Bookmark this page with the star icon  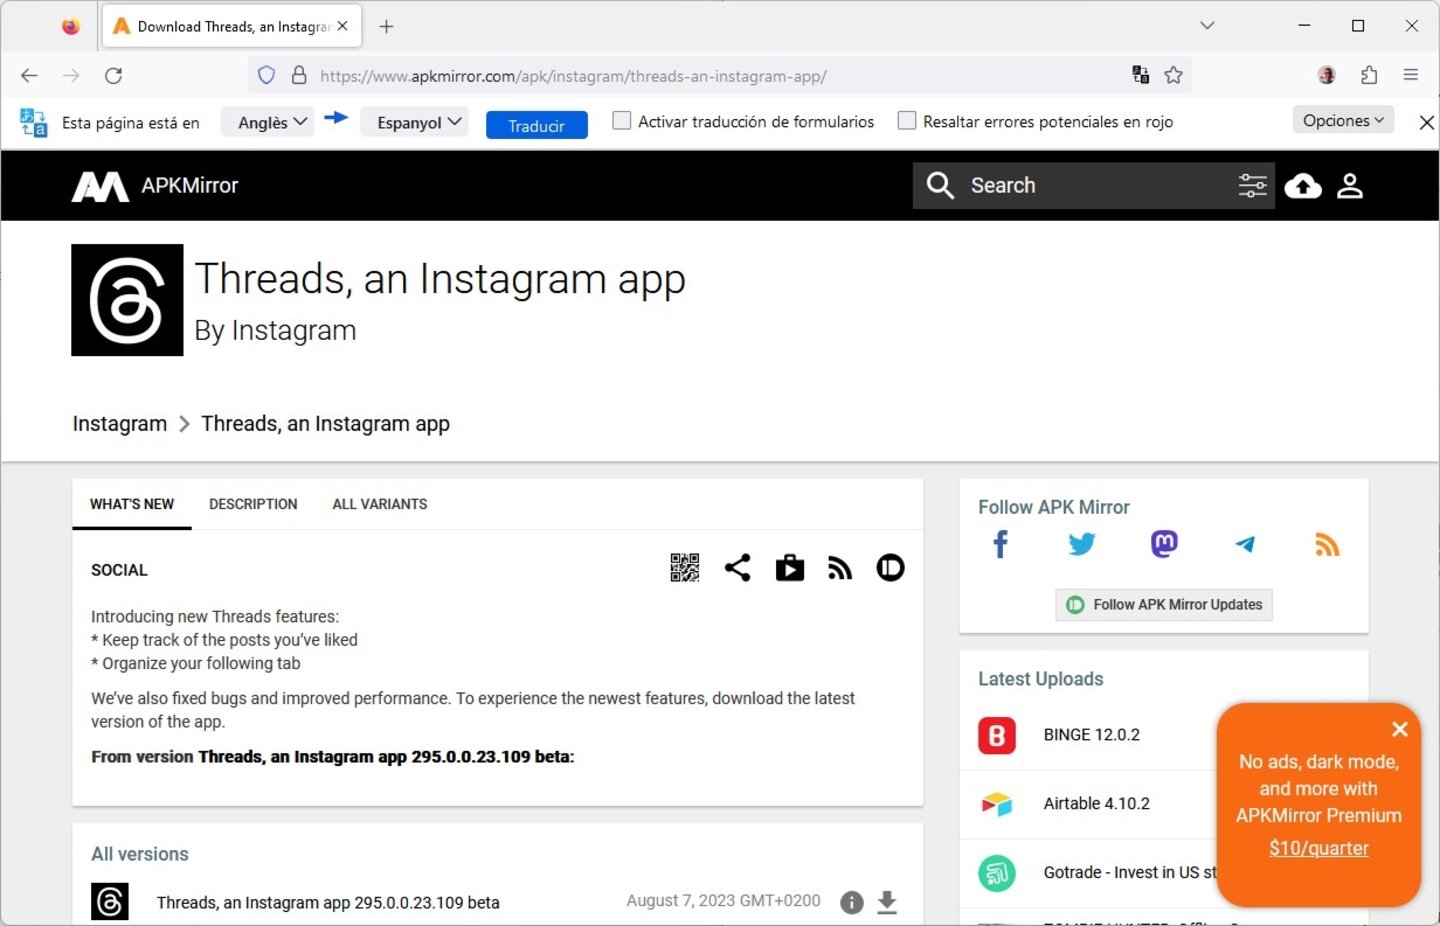(x=1174, y=75)
